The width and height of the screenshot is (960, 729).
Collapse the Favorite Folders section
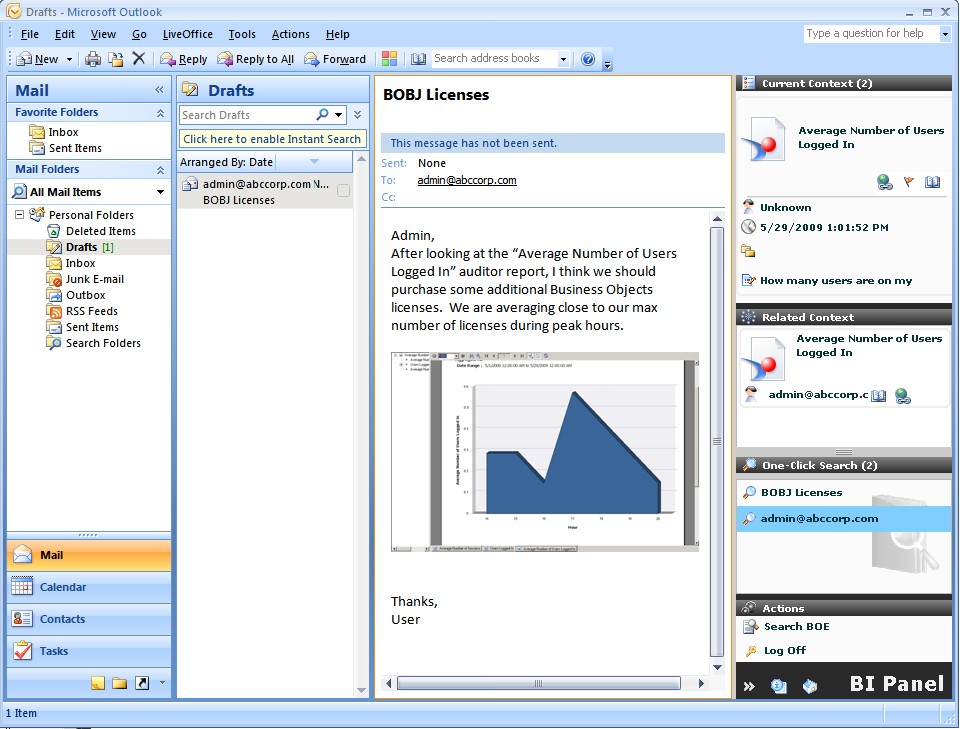point(160,113)
